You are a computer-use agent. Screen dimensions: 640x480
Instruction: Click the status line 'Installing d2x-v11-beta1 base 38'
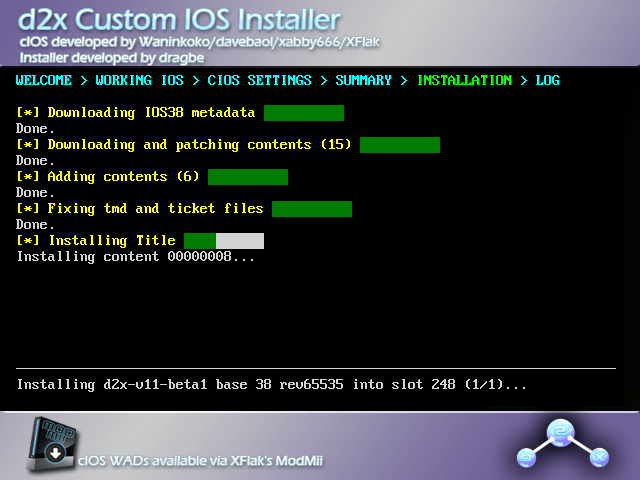pos(272,384)
